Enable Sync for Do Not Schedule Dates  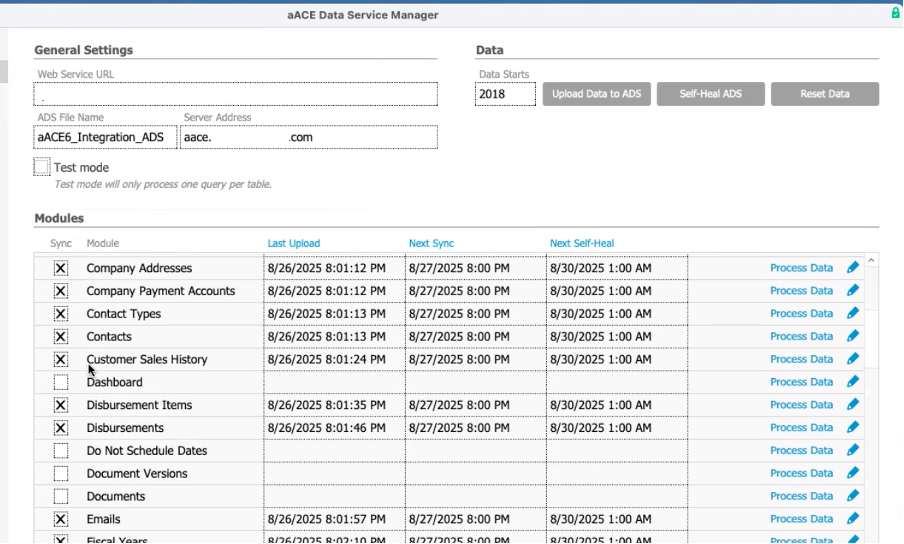tap(61, 451)
